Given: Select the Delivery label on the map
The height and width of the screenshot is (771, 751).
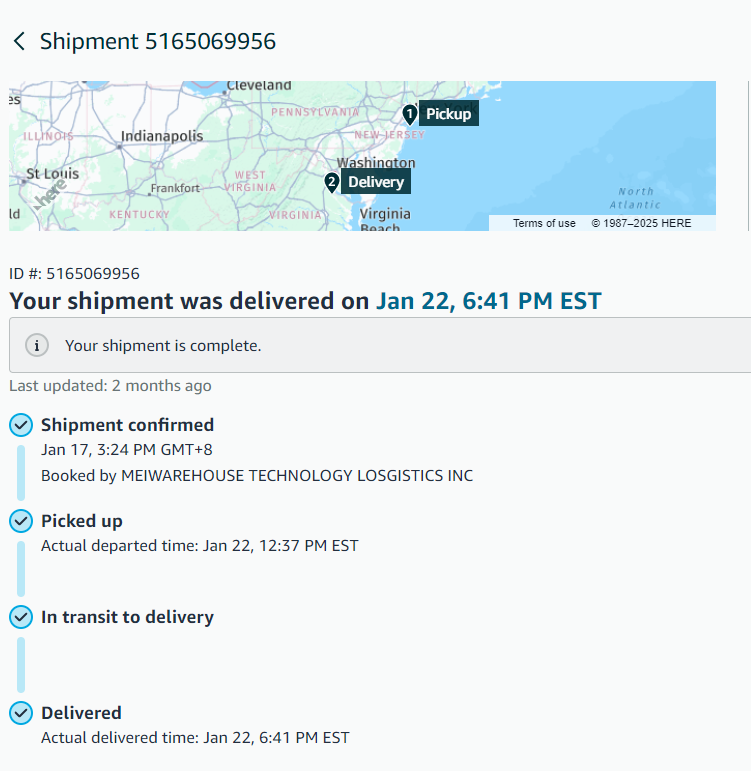Looking at the screenshot, I should coord(376,182).
